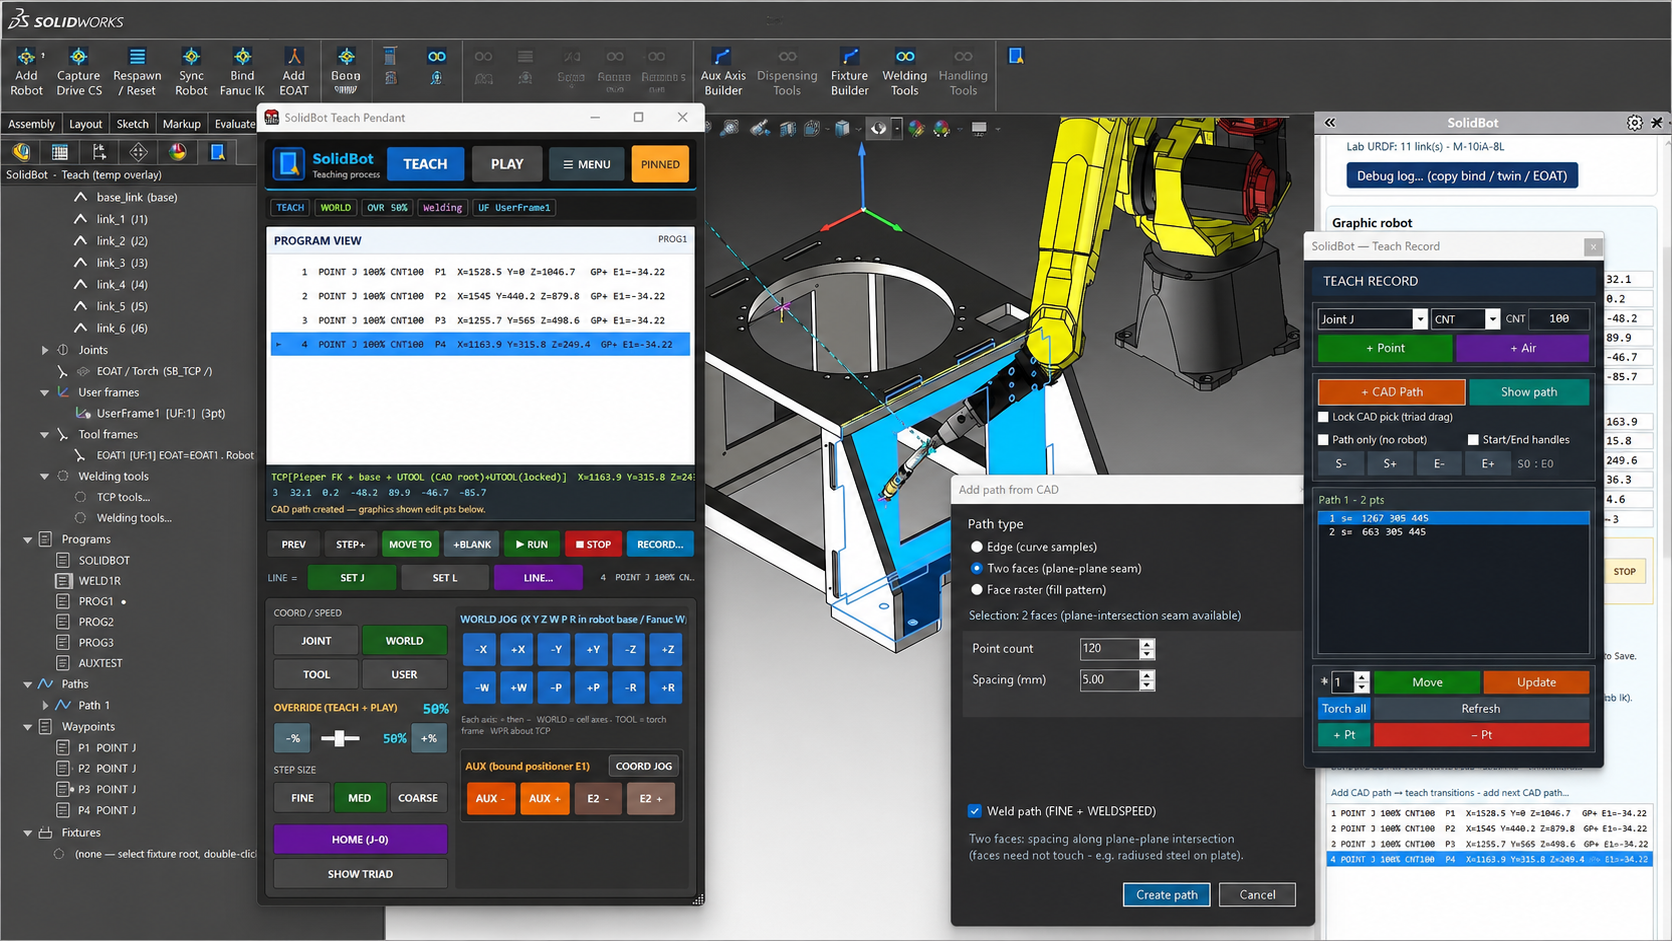This screenshot has width=1672, height=941.
Task: Collapse the Tool frames tree node
Action: [x=44, y=434]
